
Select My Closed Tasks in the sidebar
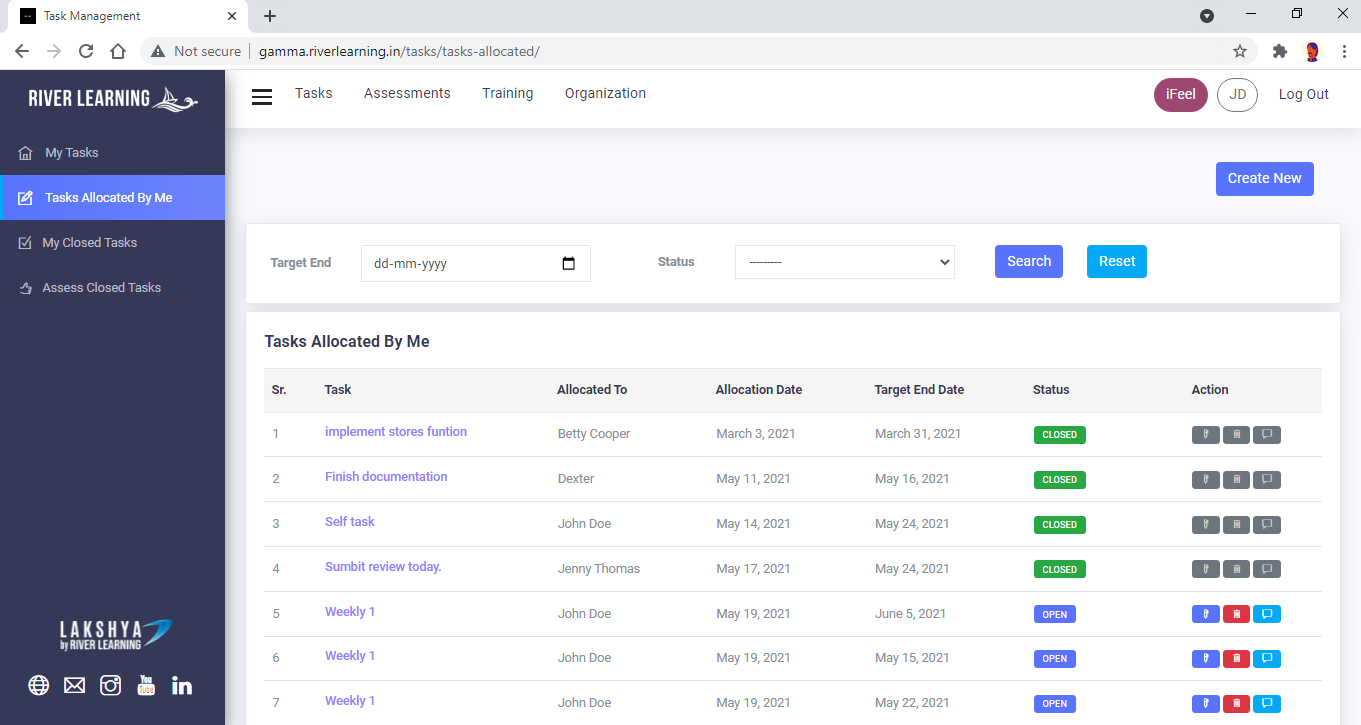[89, 243]
